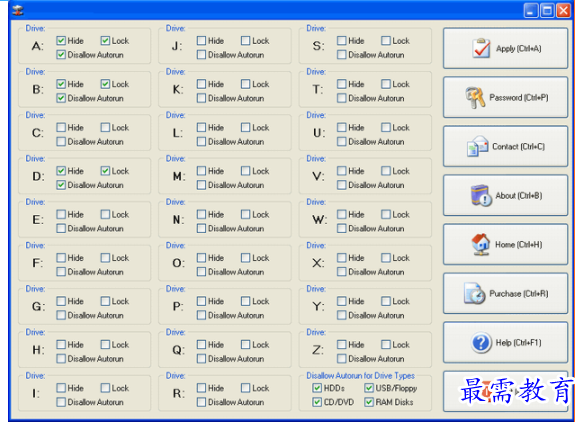Check Lock for drive Z
The height and width of the screenshot is (422, 582).
(x=386, y=344)
